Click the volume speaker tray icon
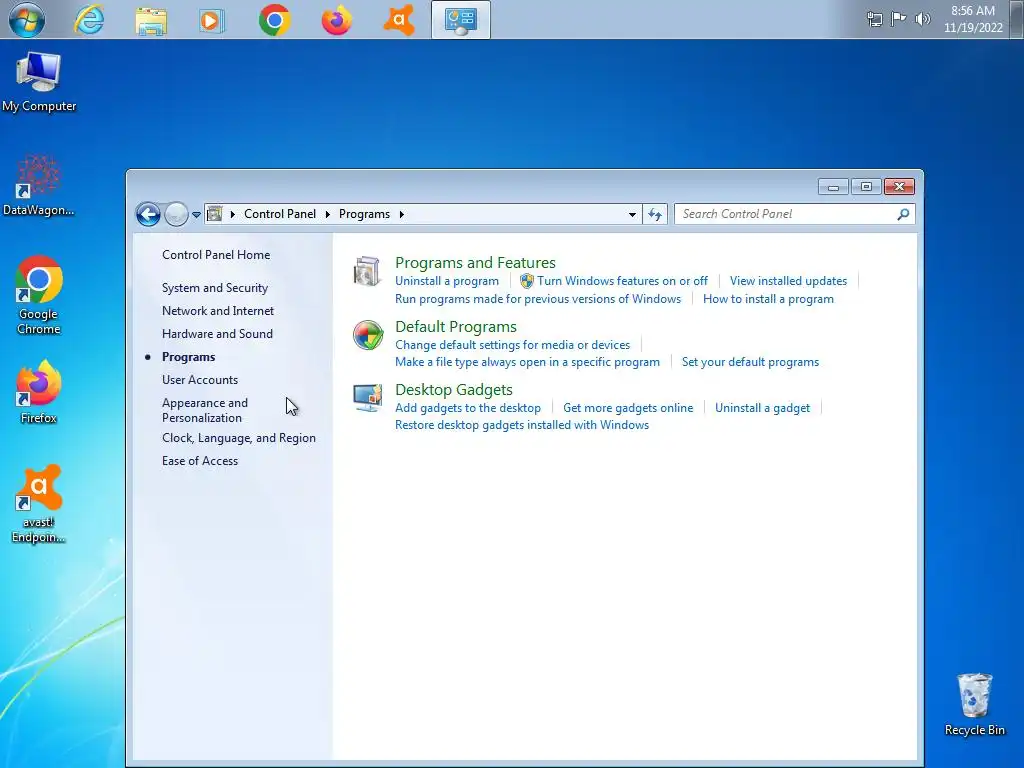 coord(922,19)
